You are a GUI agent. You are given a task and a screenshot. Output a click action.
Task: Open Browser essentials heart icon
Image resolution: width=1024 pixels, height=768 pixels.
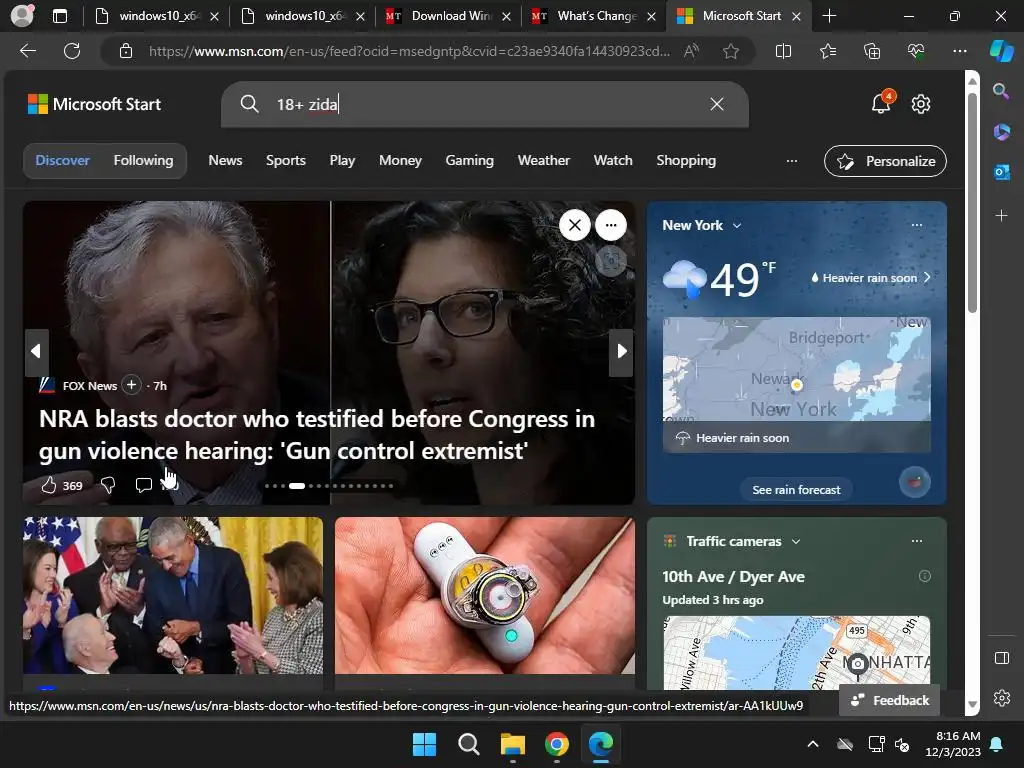916,51
